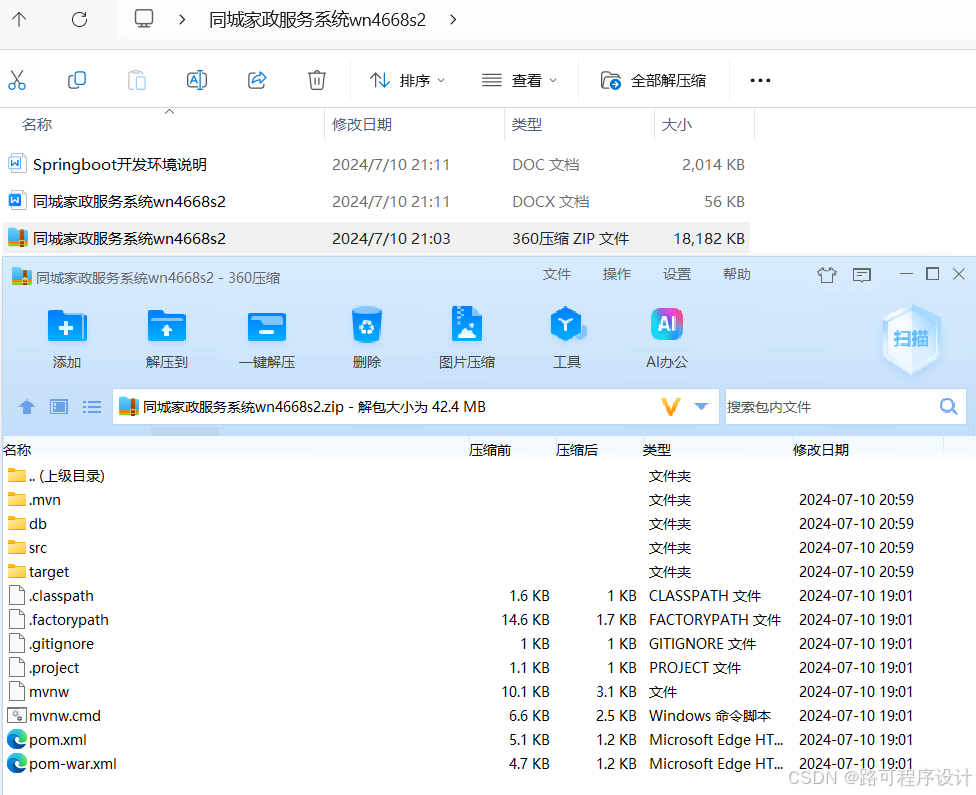Screen dimensions: 976x795
Task: Click the orange V icon in the archive path bar
Action: click(670, 407)
